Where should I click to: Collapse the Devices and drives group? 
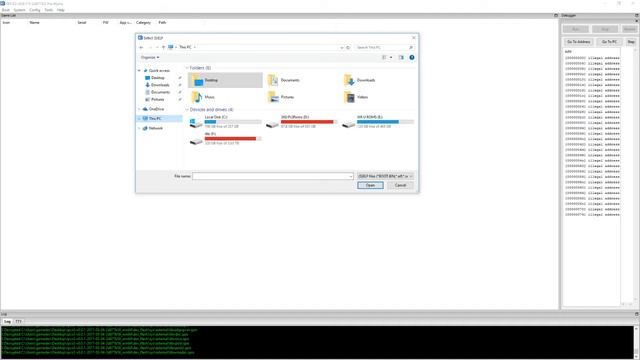coord(187,110)
